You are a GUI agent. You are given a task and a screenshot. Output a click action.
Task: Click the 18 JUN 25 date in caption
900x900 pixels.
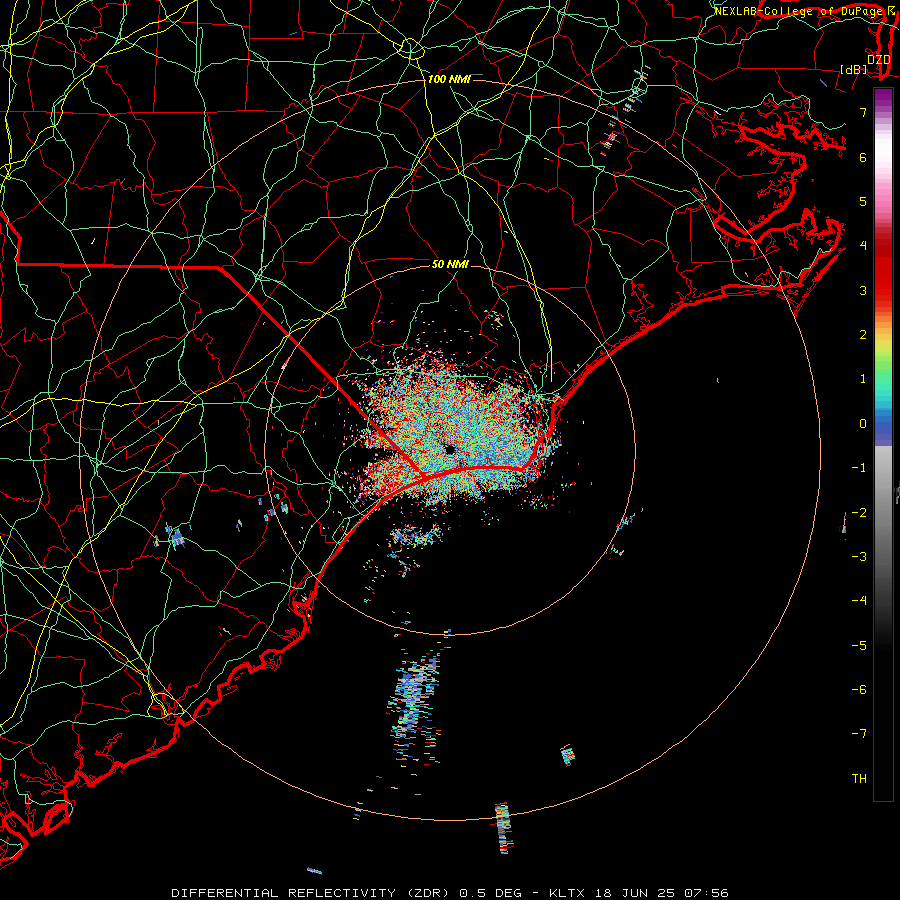(636, 893)
